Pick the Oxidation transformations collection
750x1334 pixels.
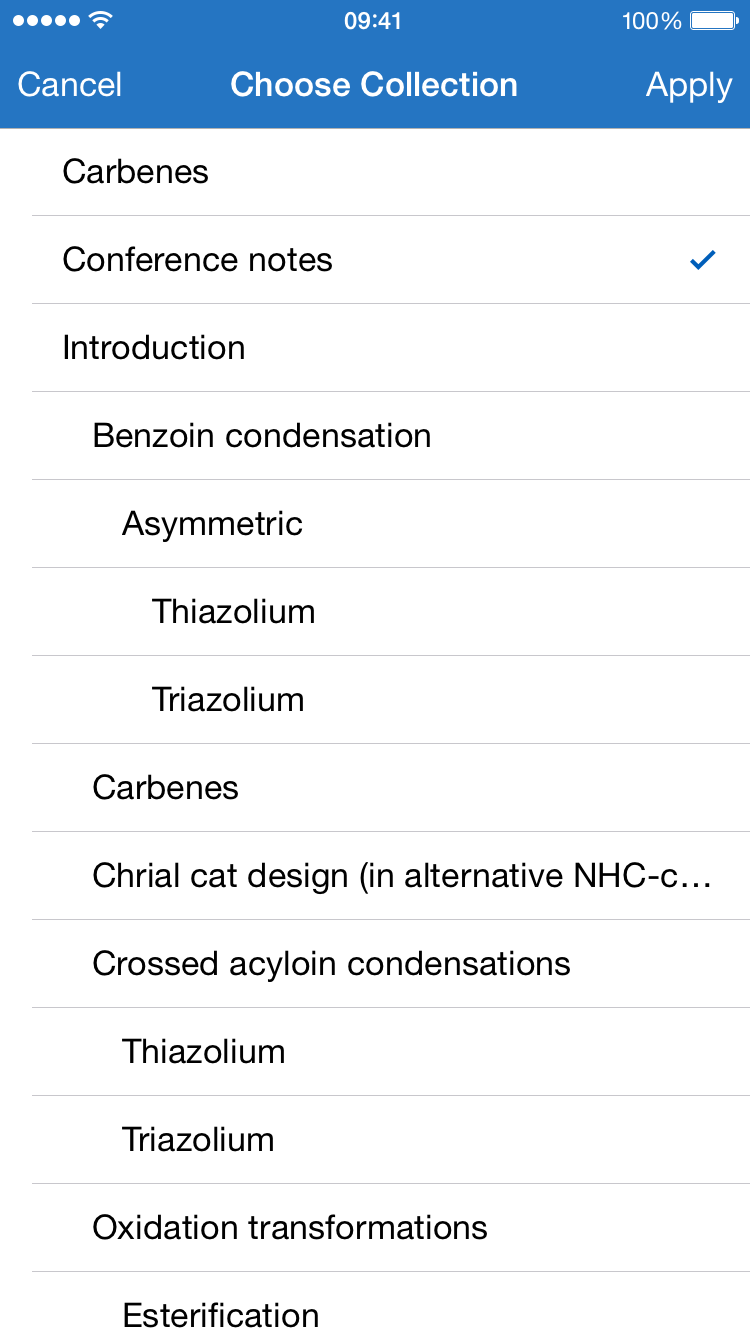pos(375,1228)
